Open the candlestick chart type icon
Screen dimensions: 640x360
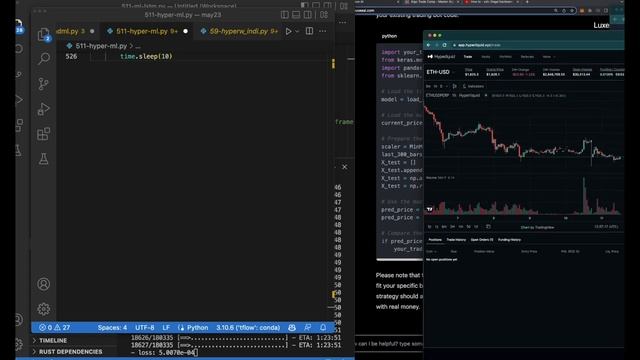(x=455, y=87)
